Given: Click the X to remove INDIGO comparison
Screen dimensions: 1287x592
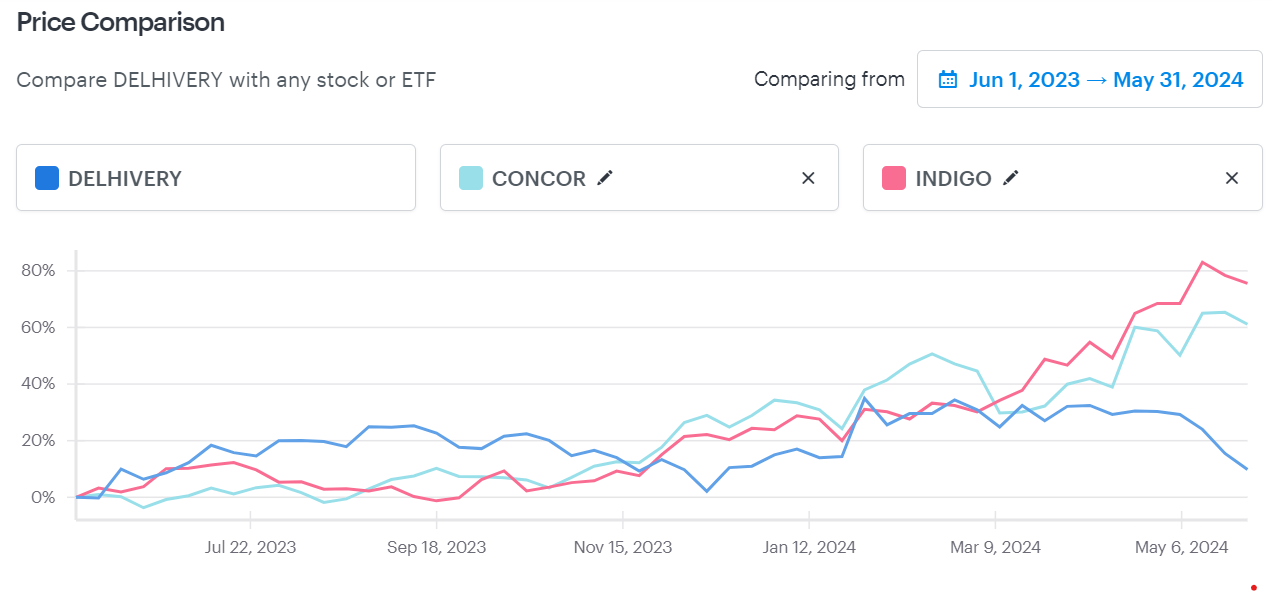Looking at the screenshot, I should pyautogui.click(x=1232, y=177).
